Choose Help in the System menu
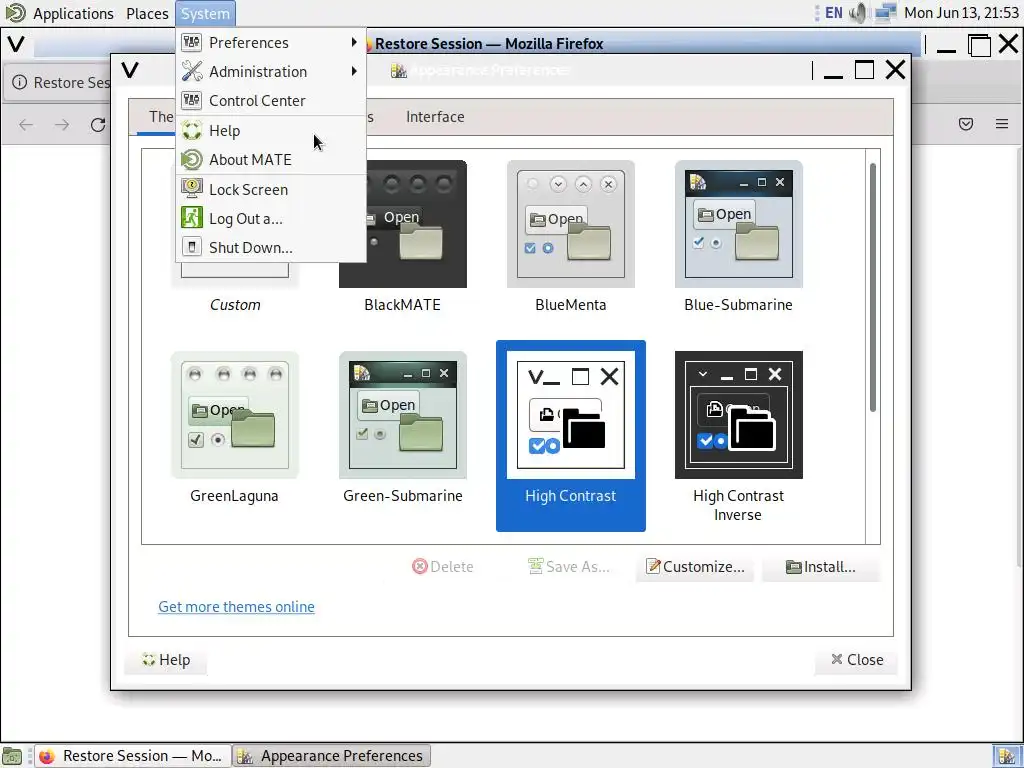This screenshot has width=1024, height=768. coord(270,131)
